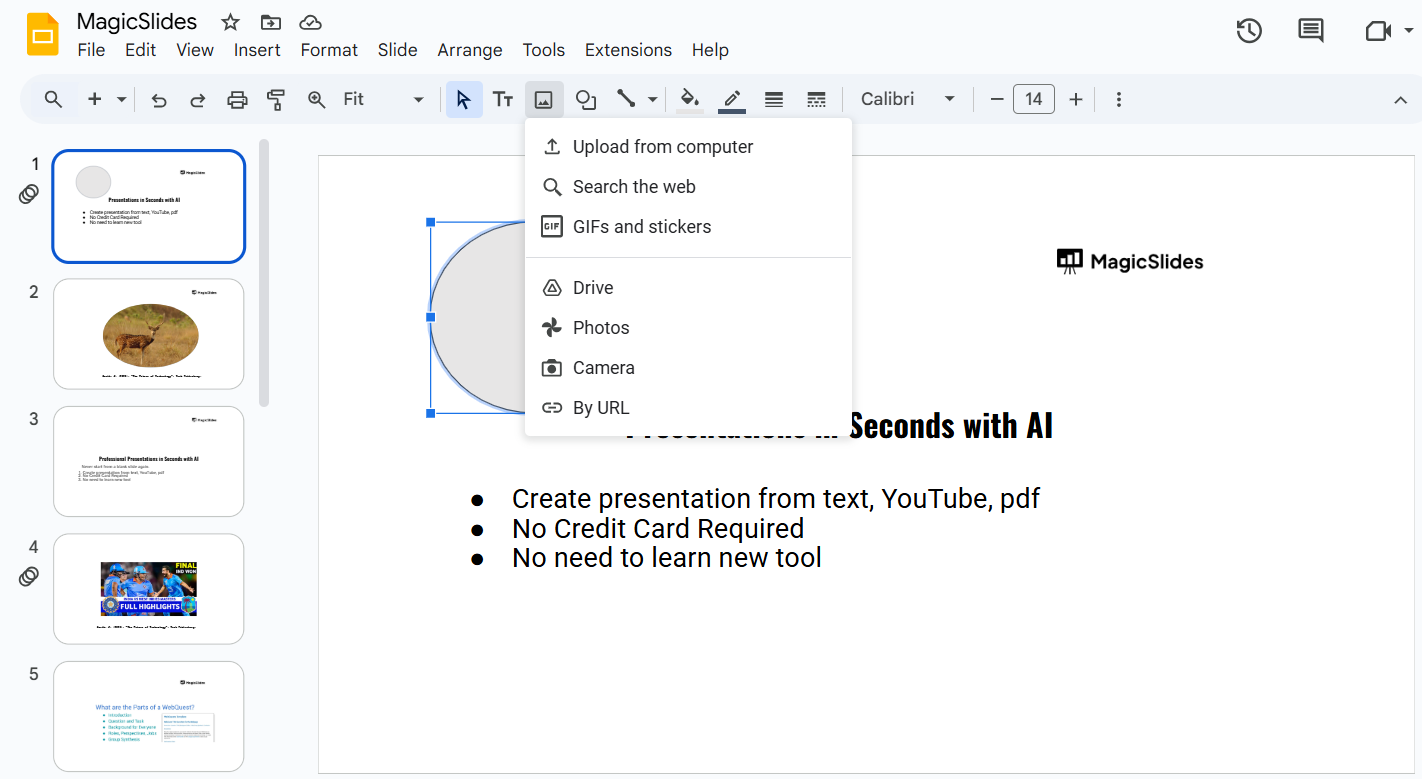Viewport: 1422px width, 779px height.
Task: Select slide 2 deer thumbnail
Action: [149, 334]
